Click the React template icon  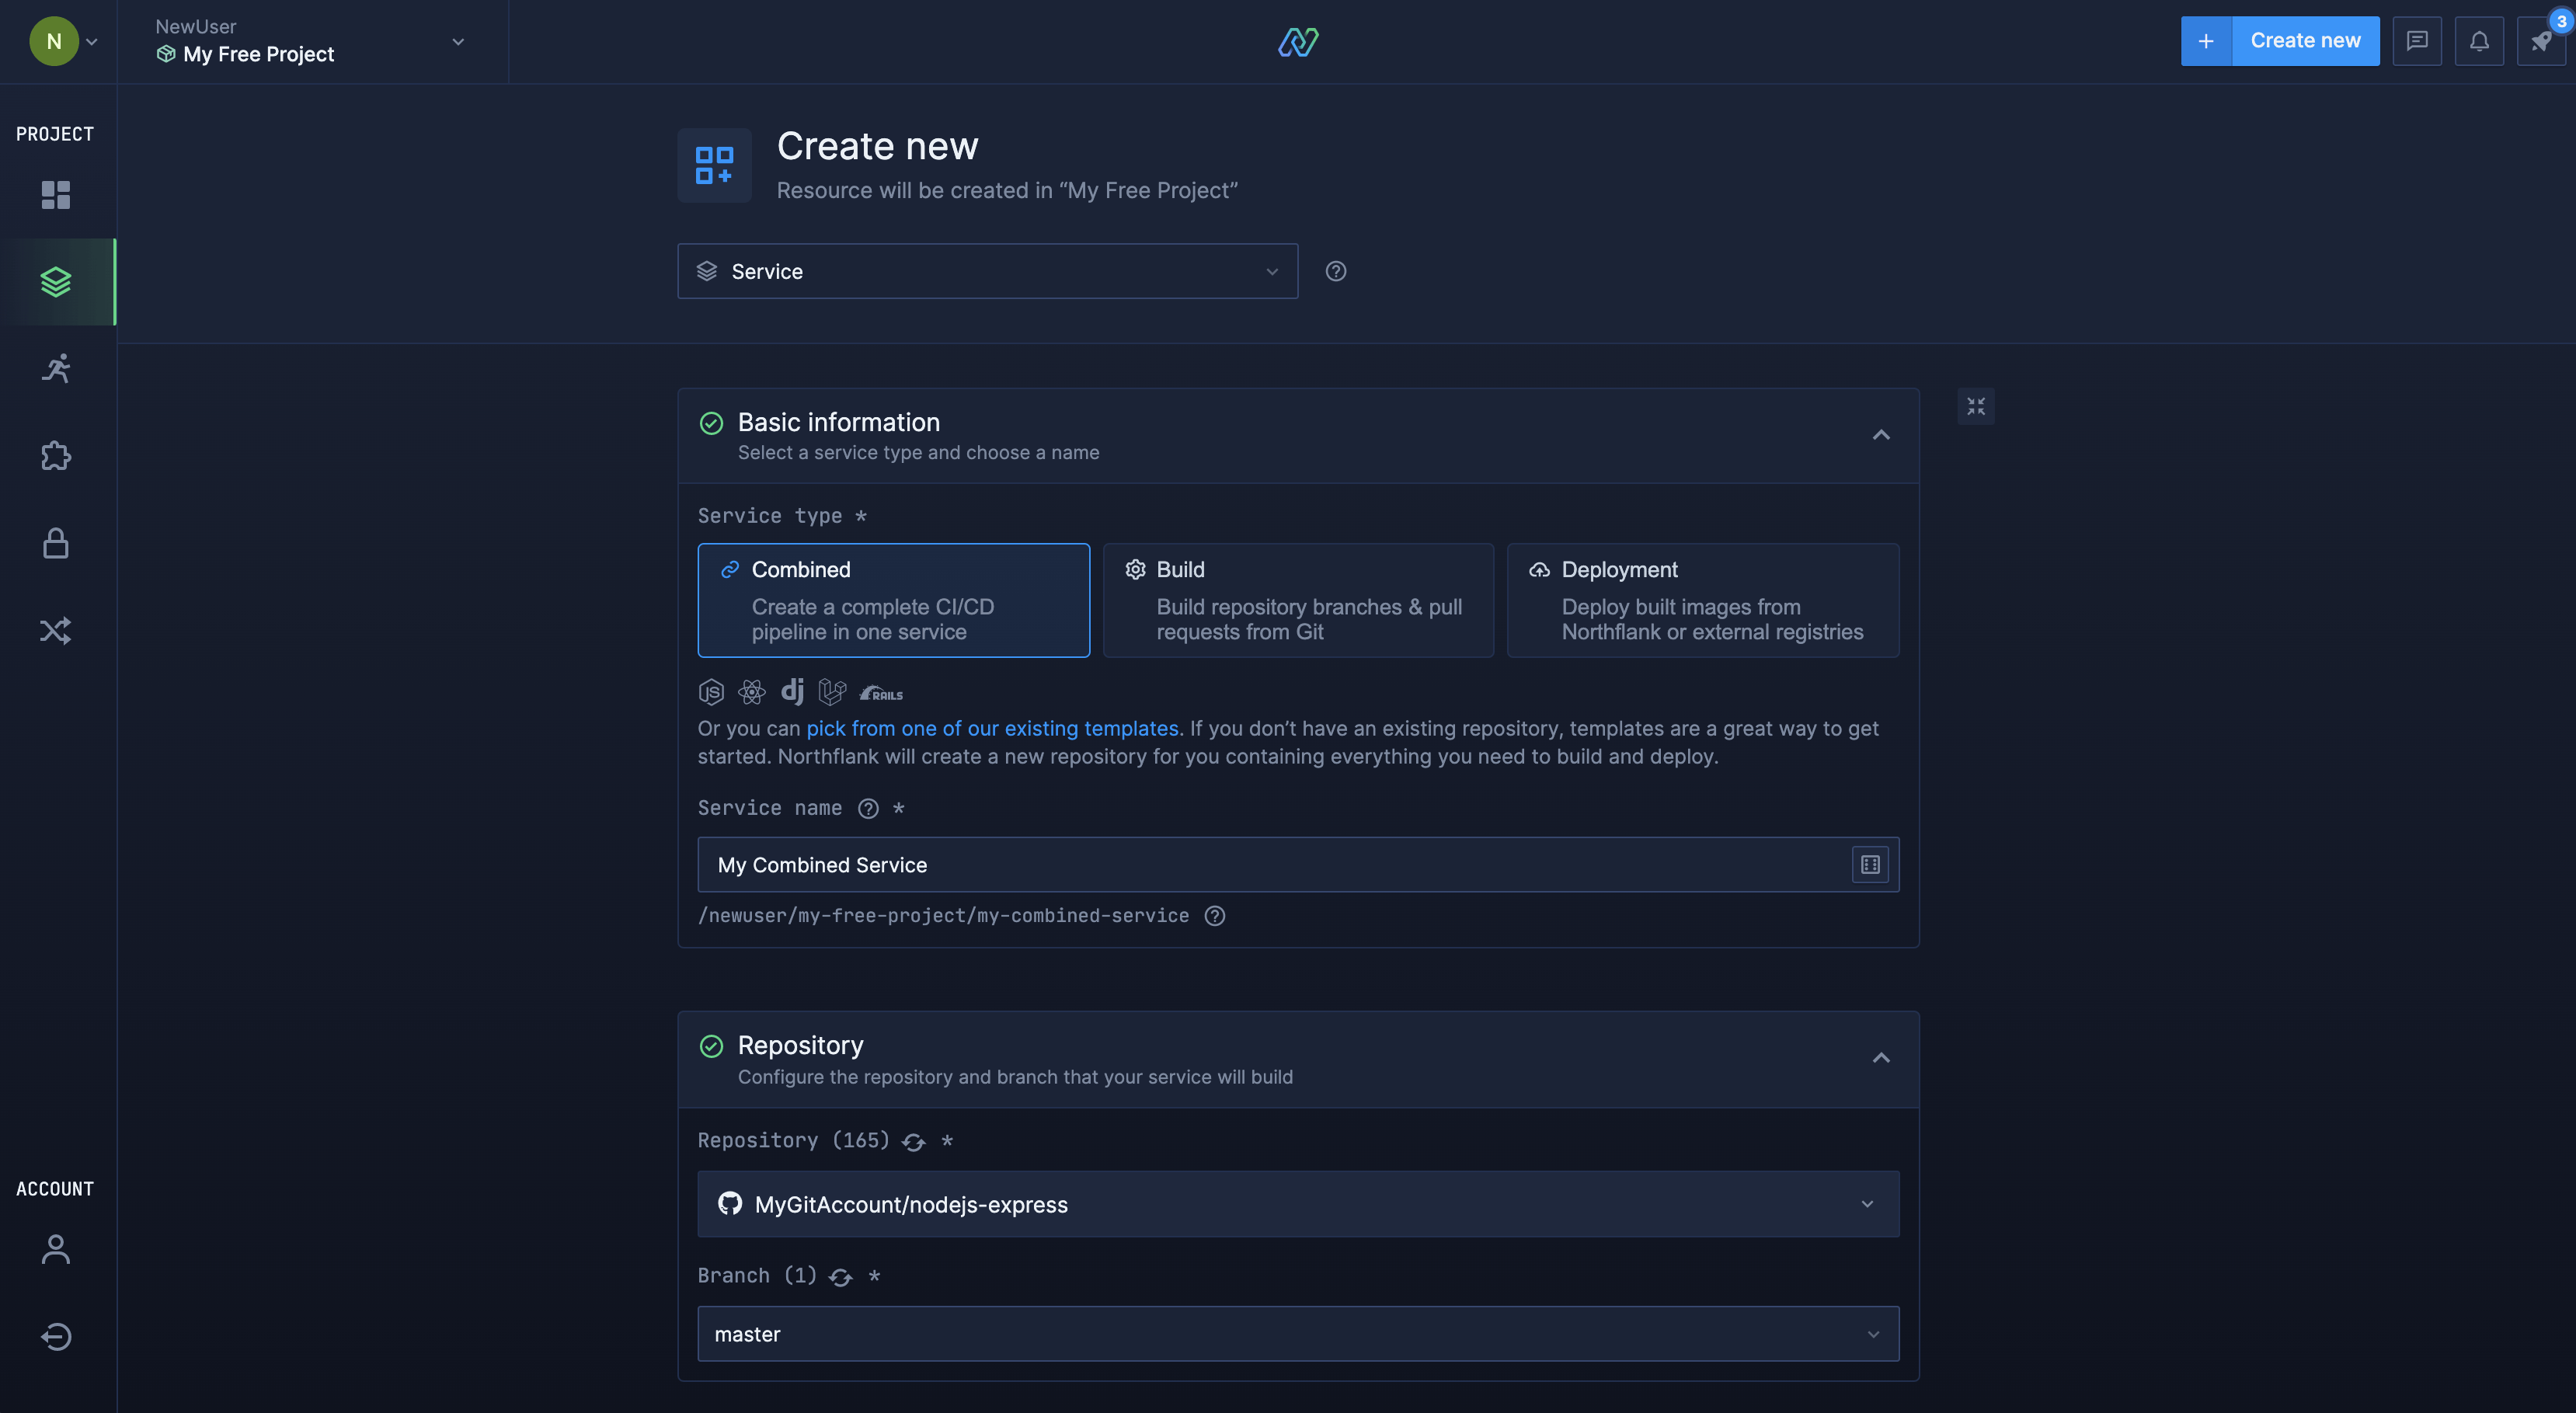pos(751,691)
